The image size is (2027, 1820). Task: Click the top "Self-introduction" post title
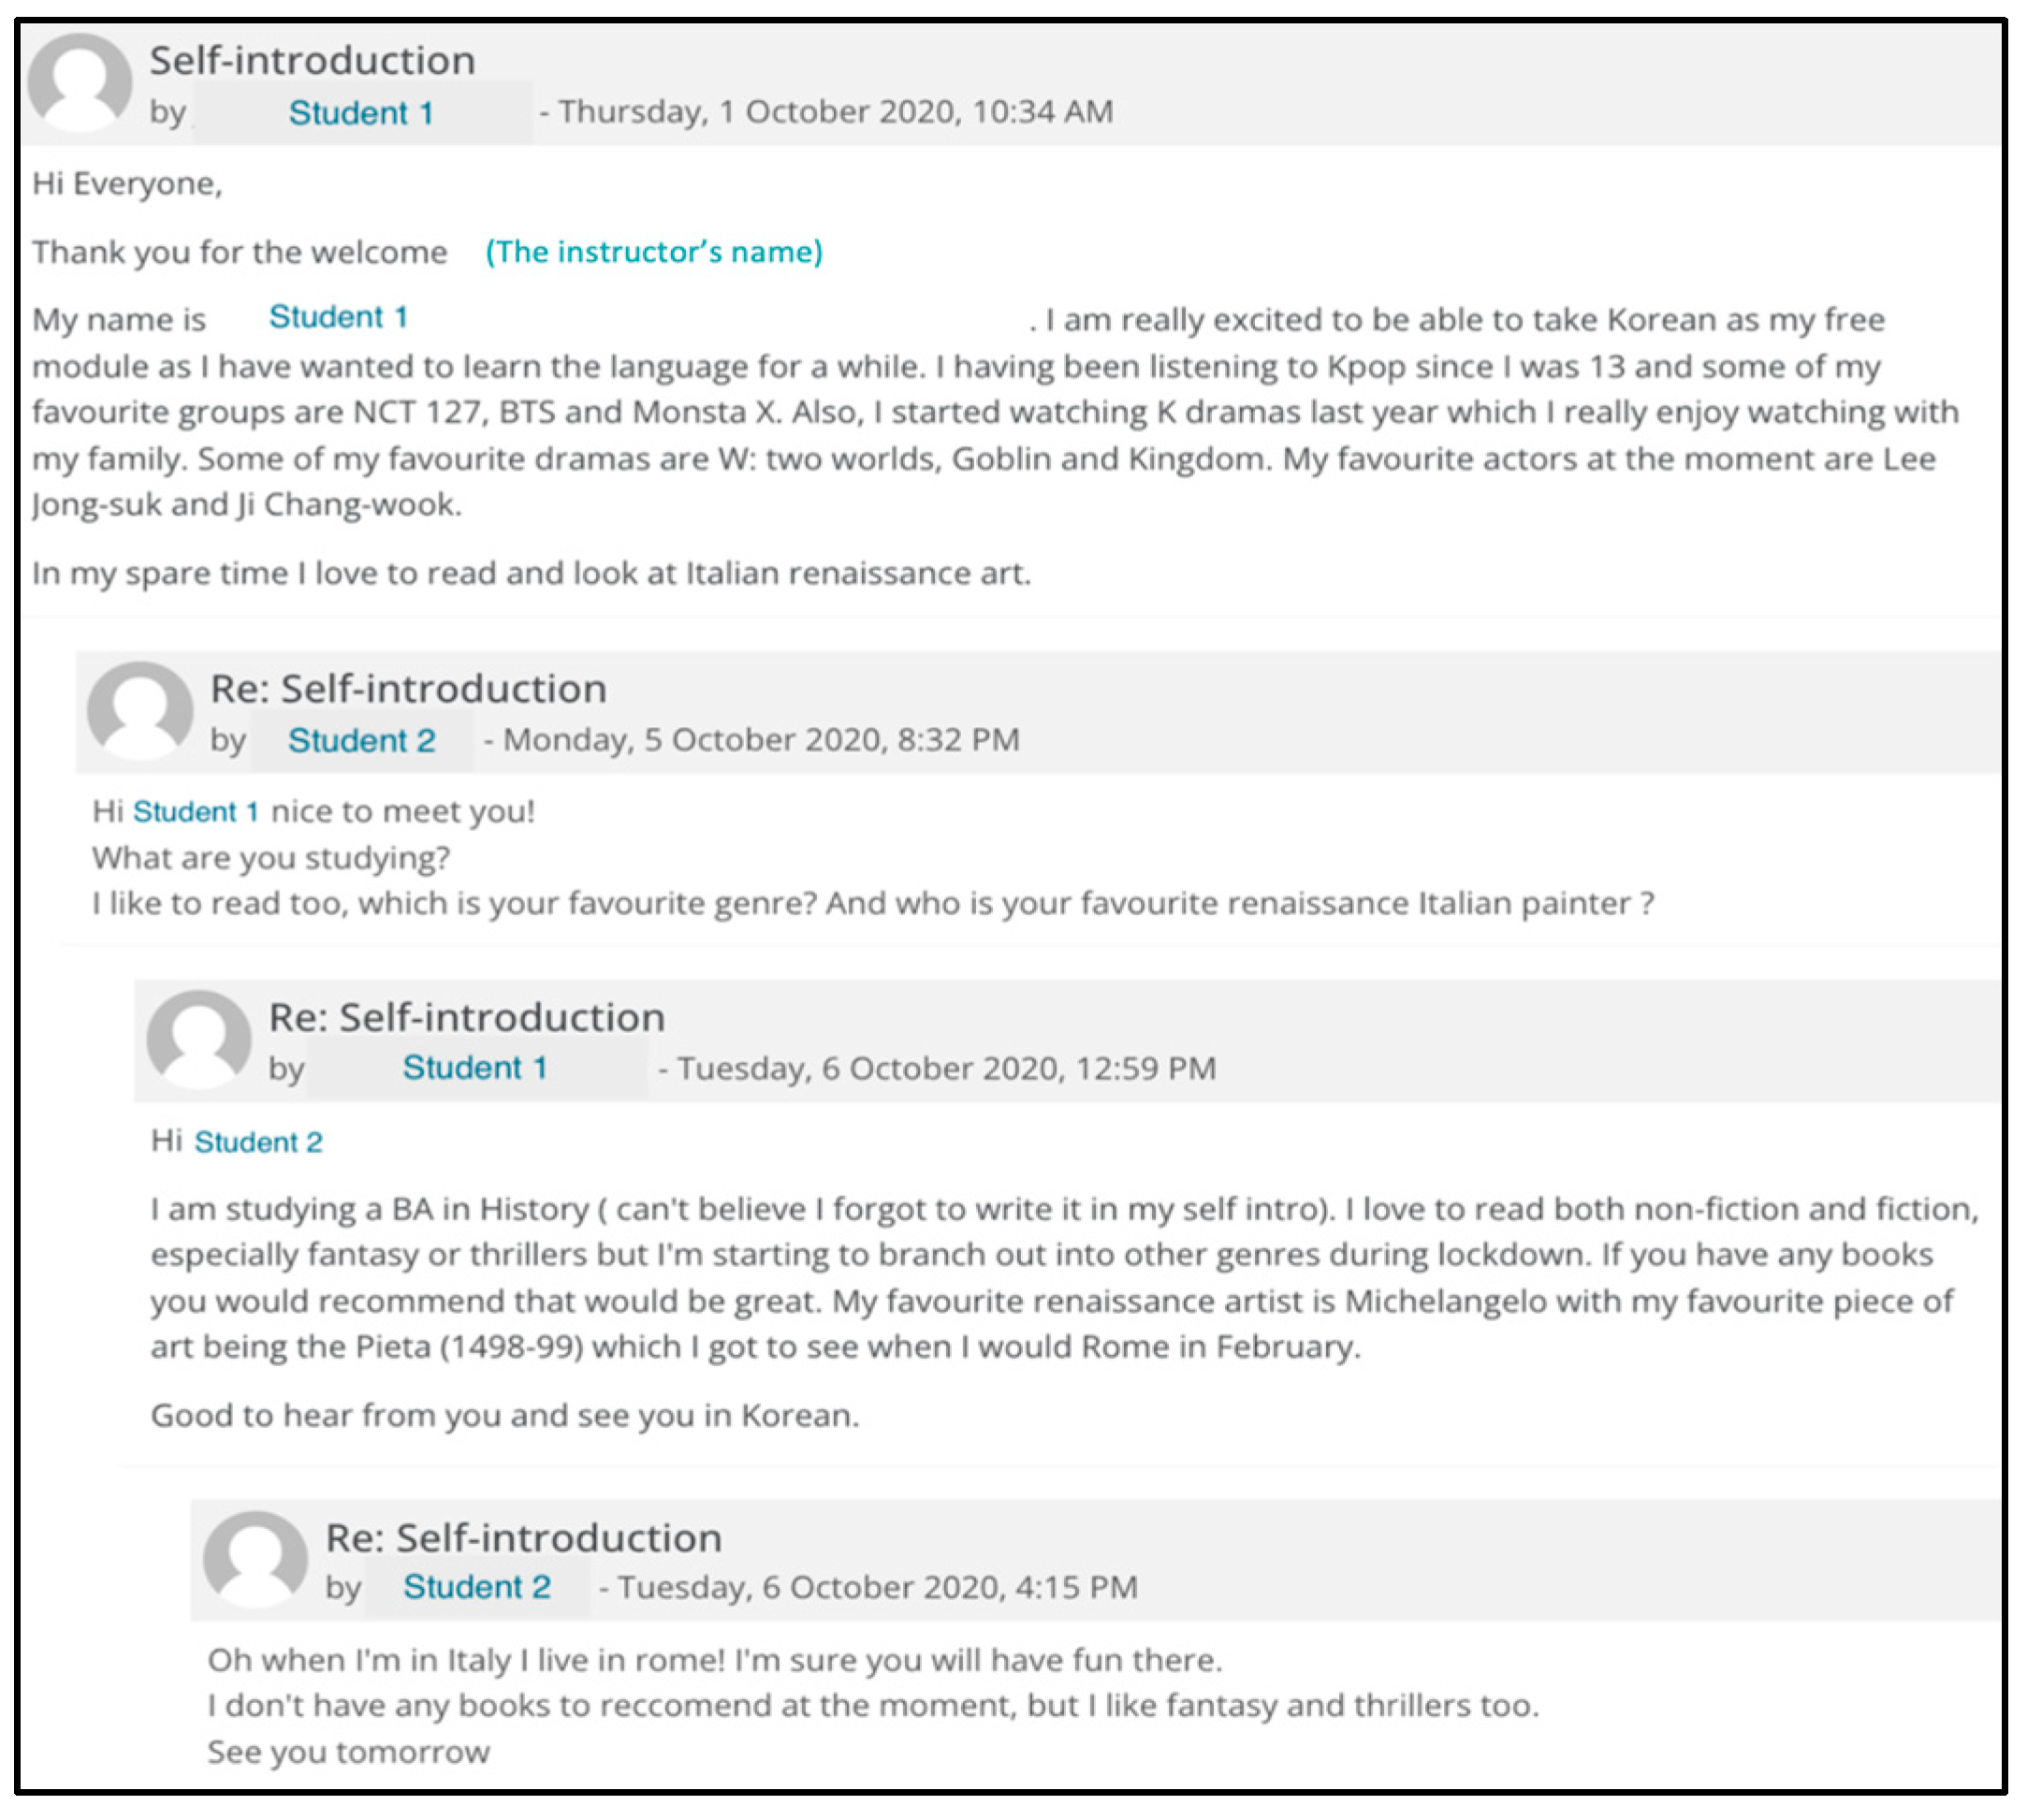tap(312, 61)
